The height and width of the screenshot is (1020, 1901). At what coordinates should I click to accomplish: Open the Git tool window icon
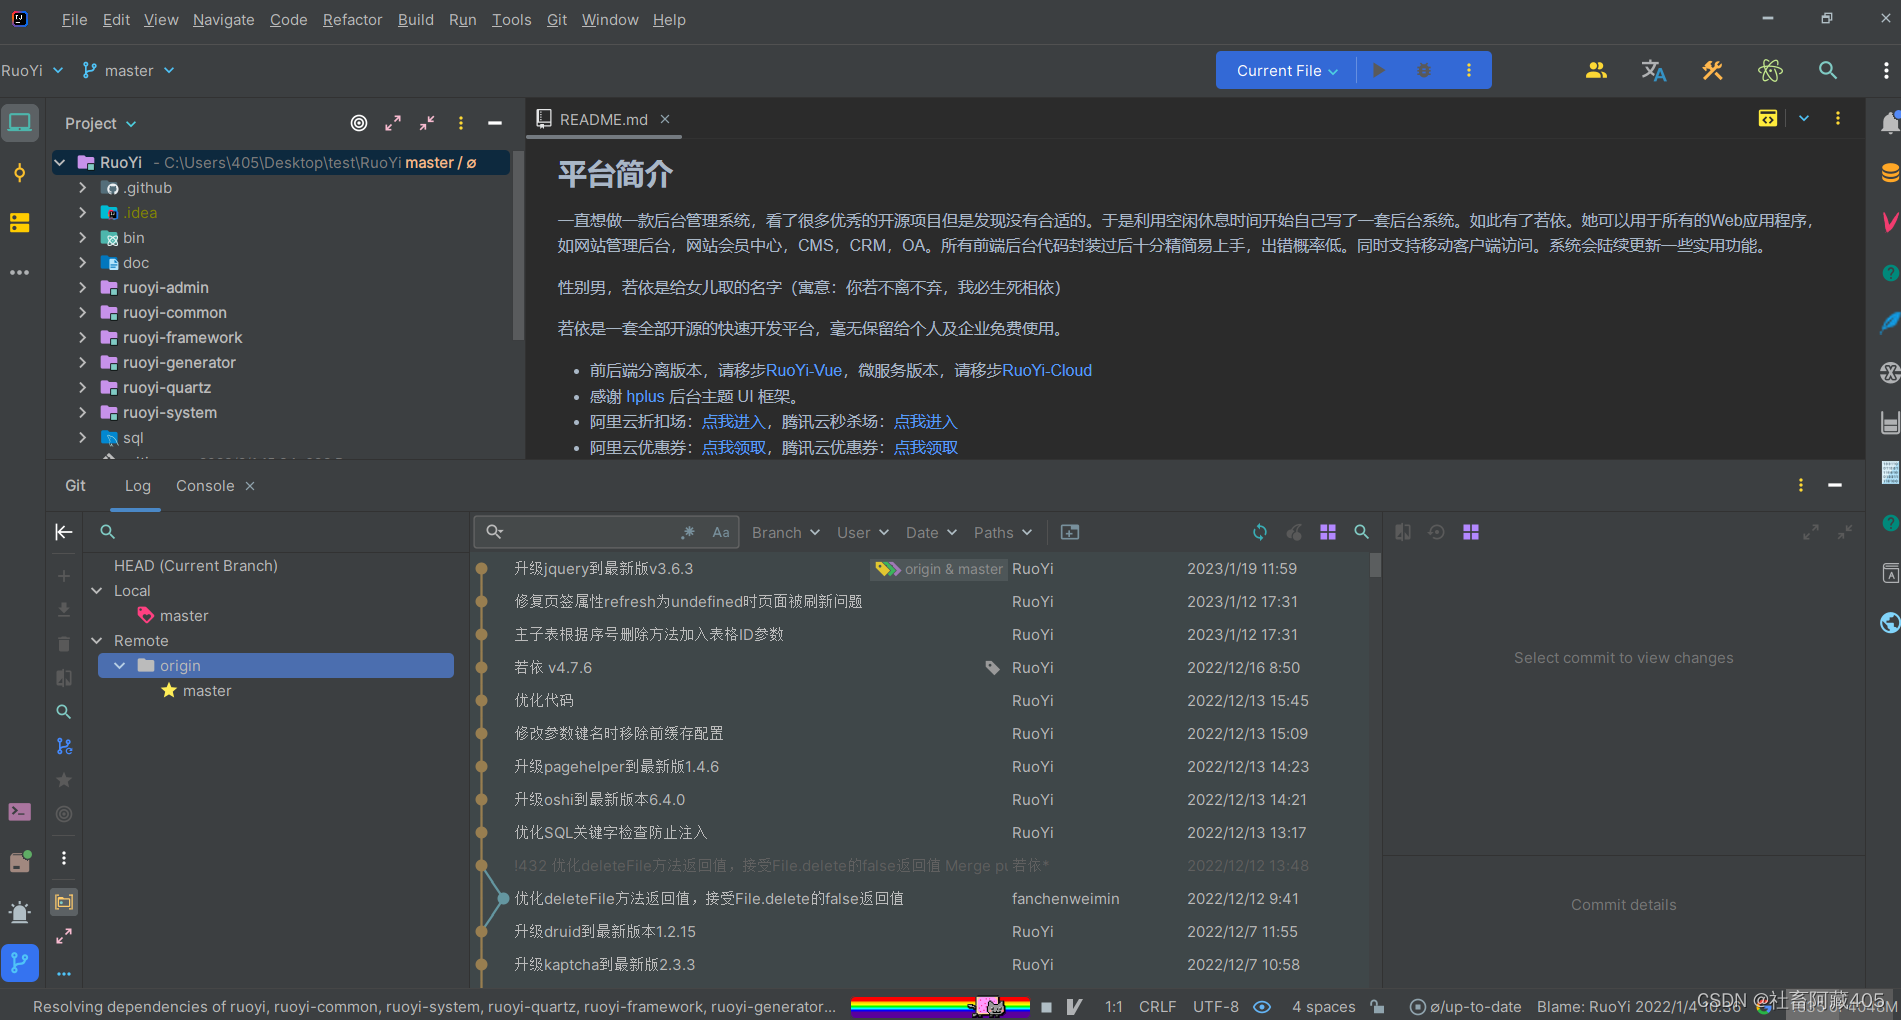pos(20,963)
